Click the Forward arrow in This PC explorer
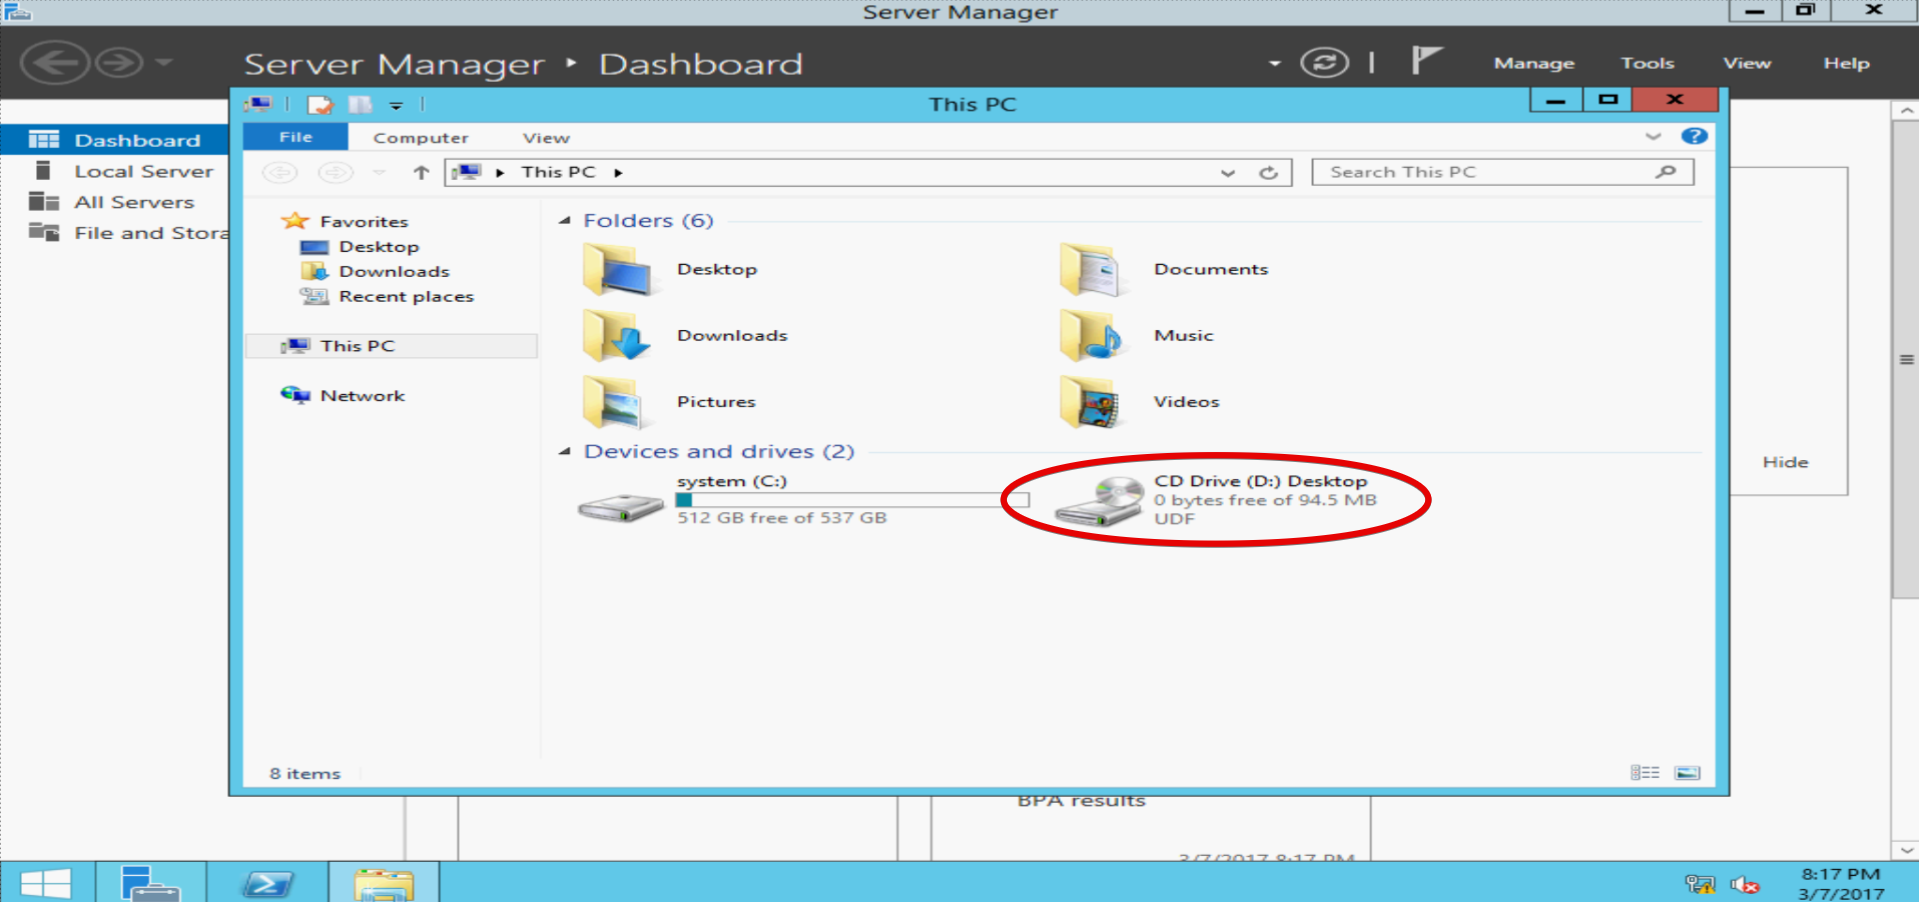 [x=335, y=173]
